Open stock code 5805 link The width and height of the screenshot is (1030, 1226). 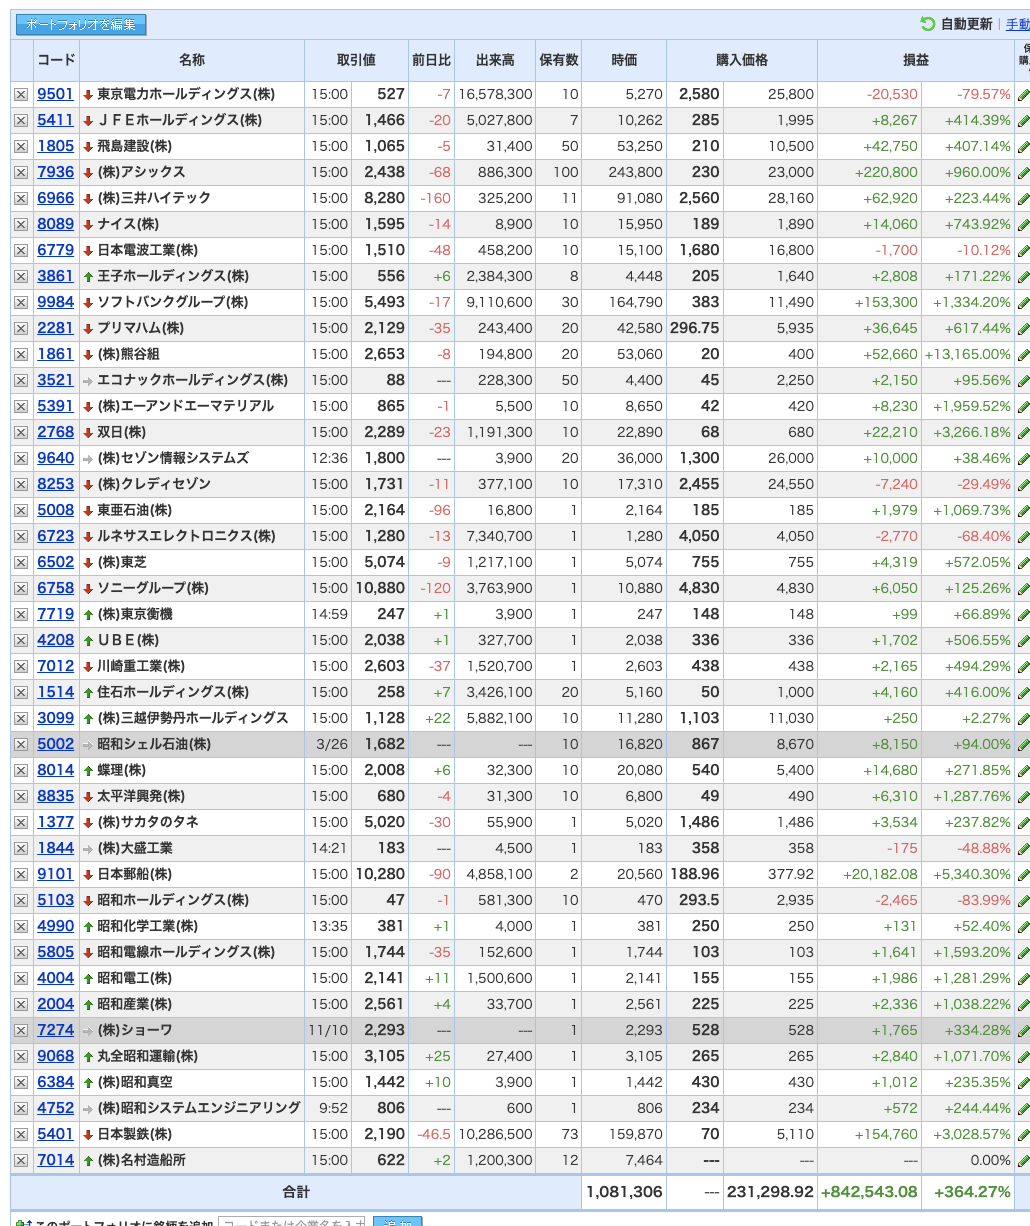56,952
